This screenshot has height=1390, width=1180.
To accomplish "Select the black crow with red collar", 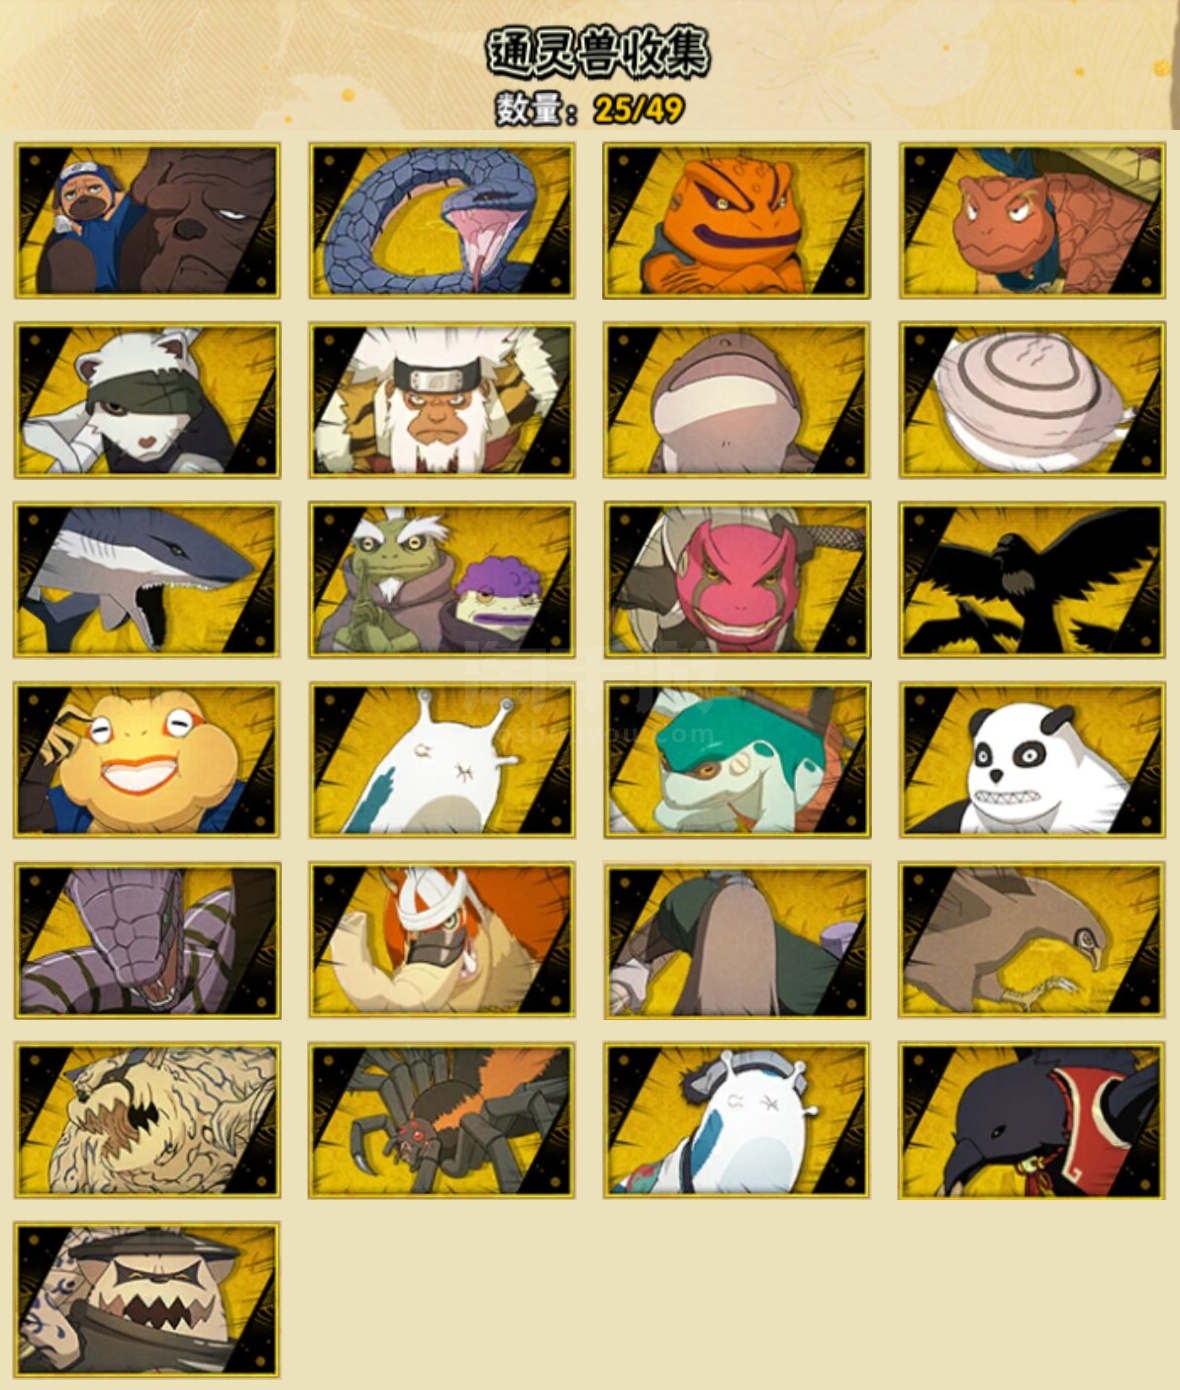I will tap(1032, 1120).
